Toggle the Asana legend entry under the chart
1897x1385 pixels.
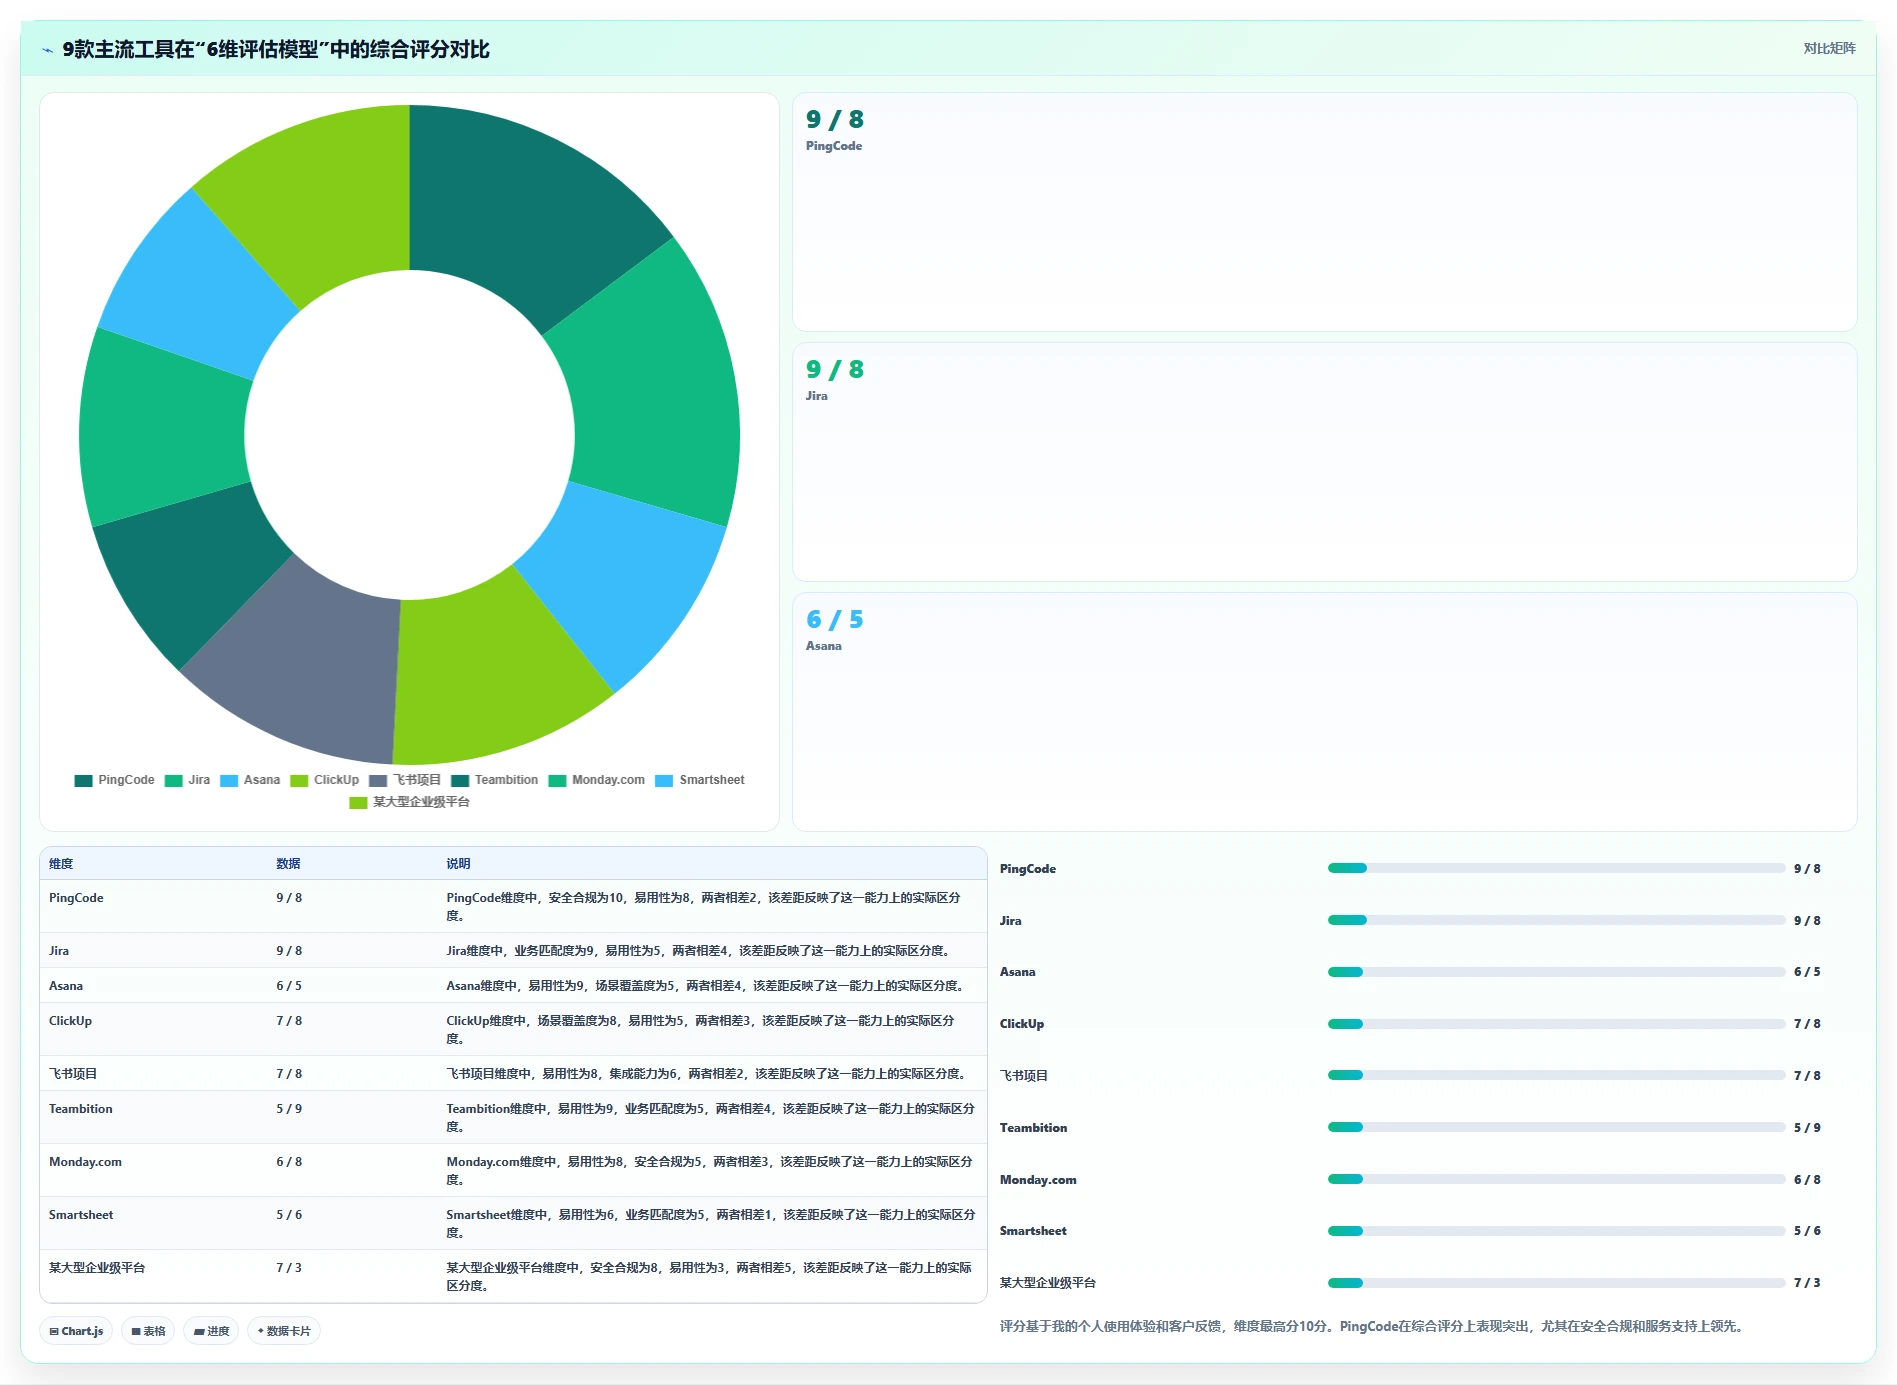pos(250,780)
